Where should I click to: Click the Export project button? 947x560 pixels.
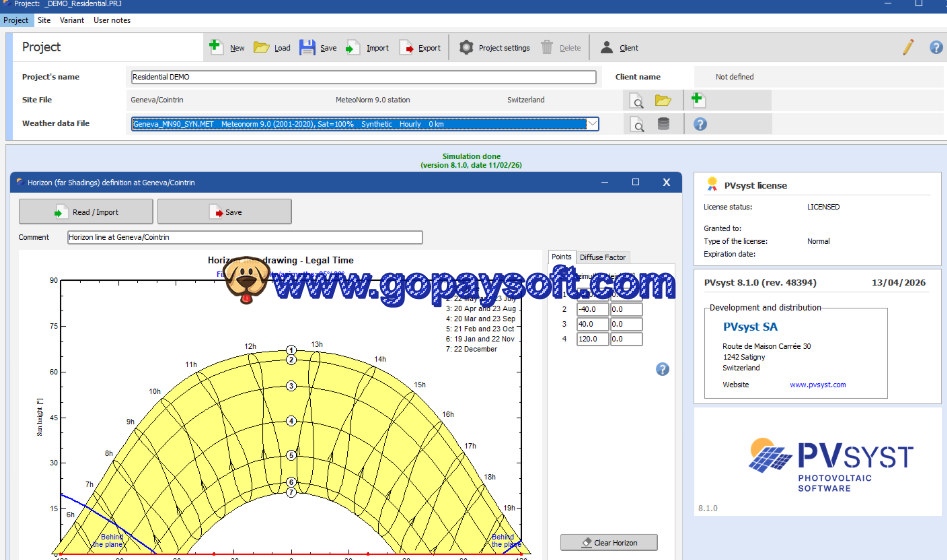[420, 47]
